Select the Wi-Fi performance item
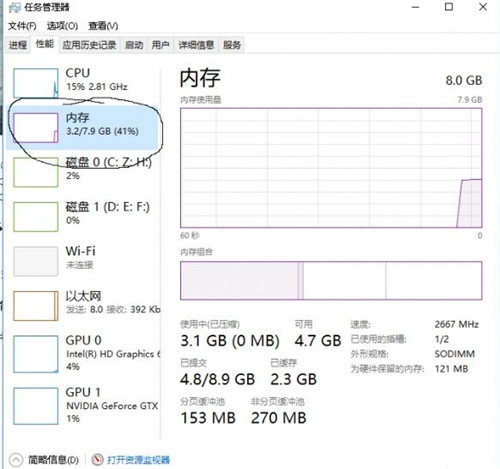This screenshot has width=500, height=469. pyautogui.click(x=82, y=261)
